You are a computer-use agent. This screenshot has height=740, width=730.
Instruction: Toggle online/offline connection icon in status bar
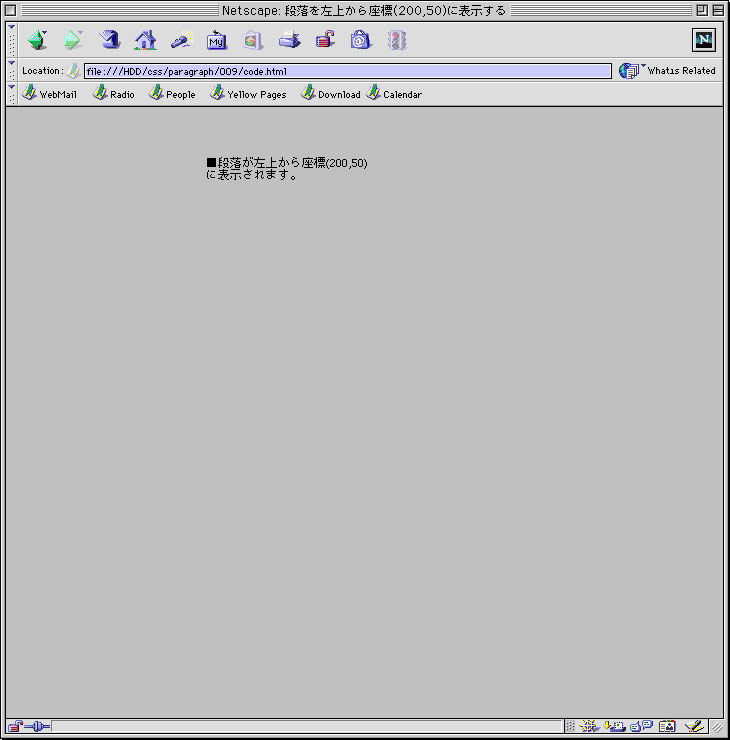tap(38, 726)
